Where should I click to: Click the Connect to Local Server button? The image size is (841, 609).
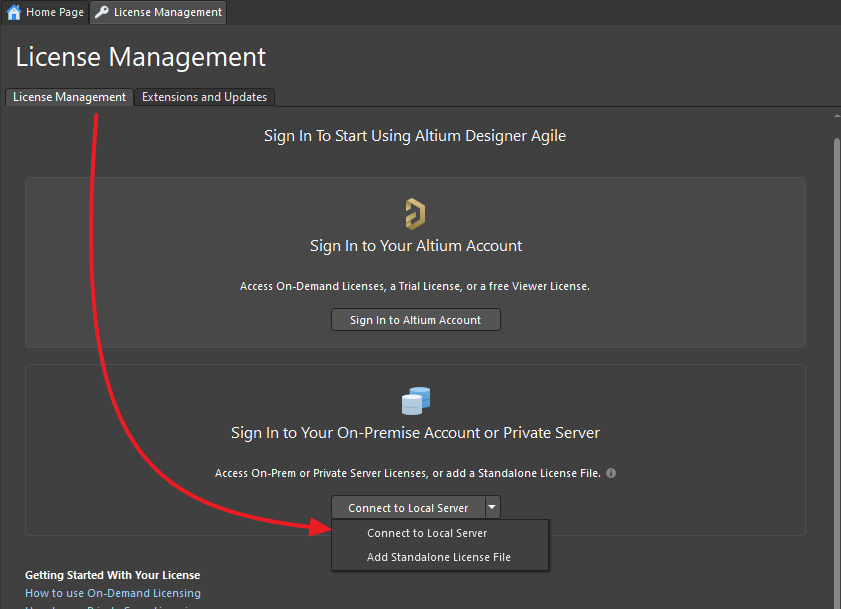tap(408, 508)
